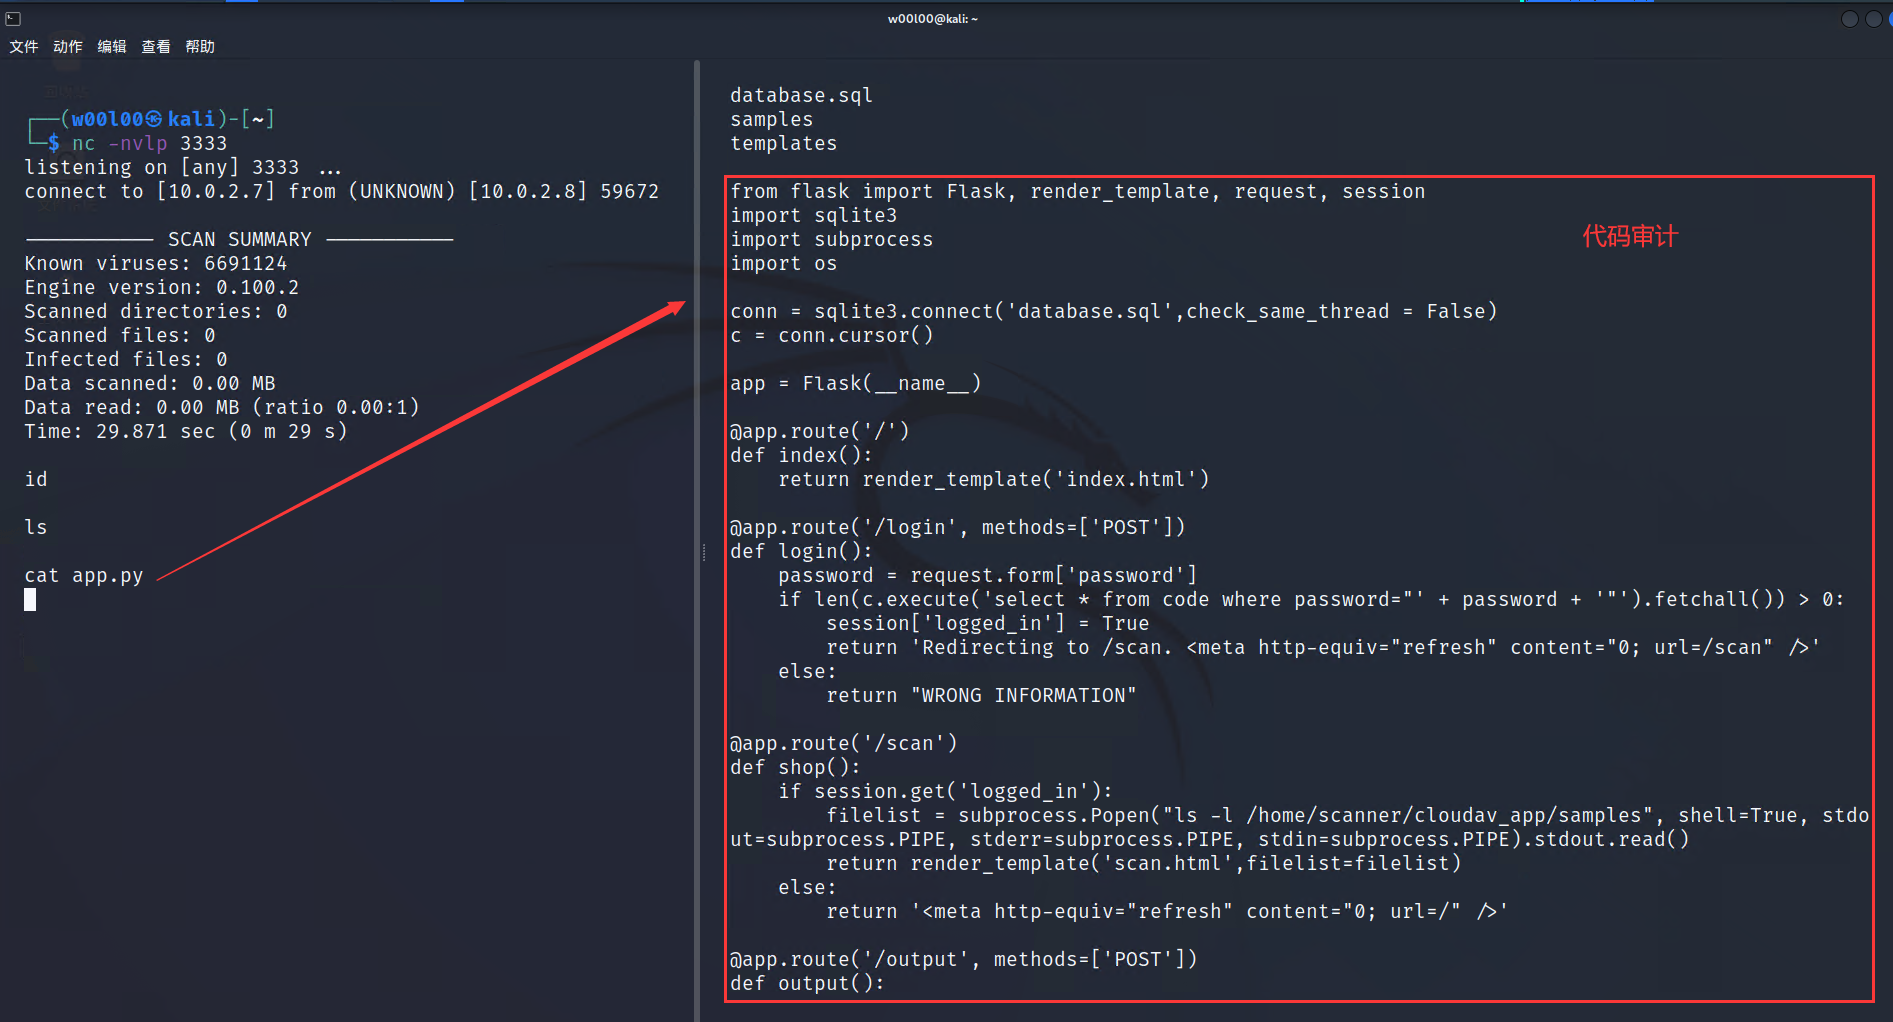Click the 'Data read: 0.00 MB' line
The image size is (1893, 1022).
pos(221,407)
